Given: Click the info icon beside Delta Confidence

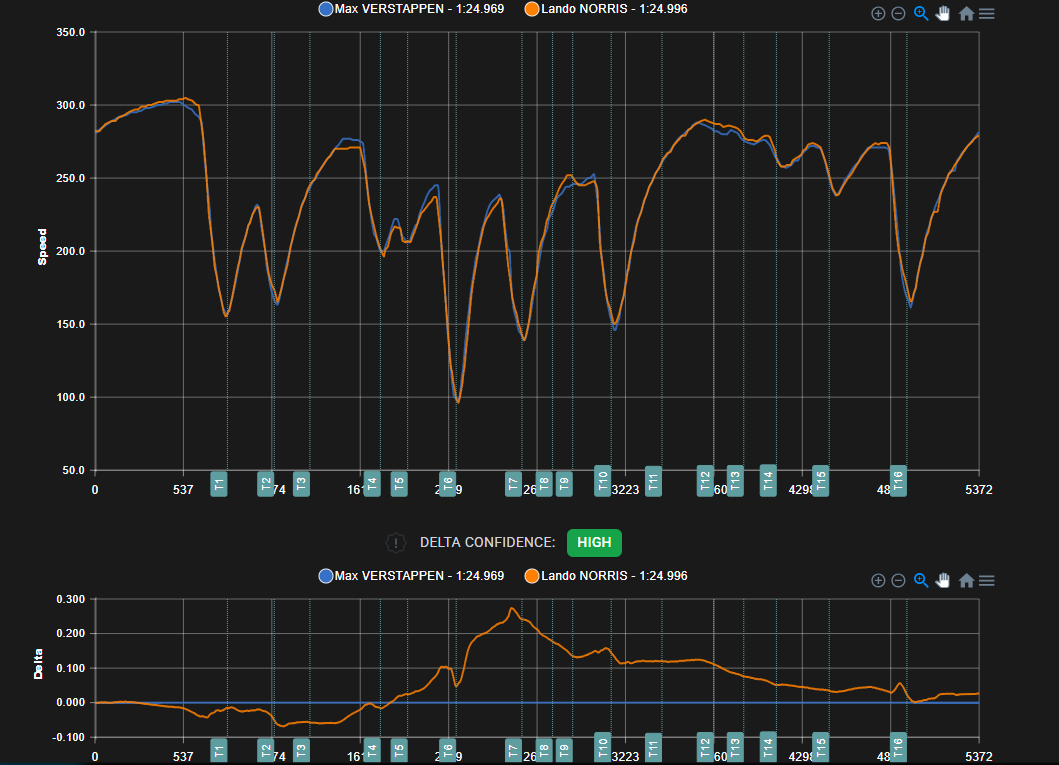Looking at the screenshot, I should click(x=396, y=543).
